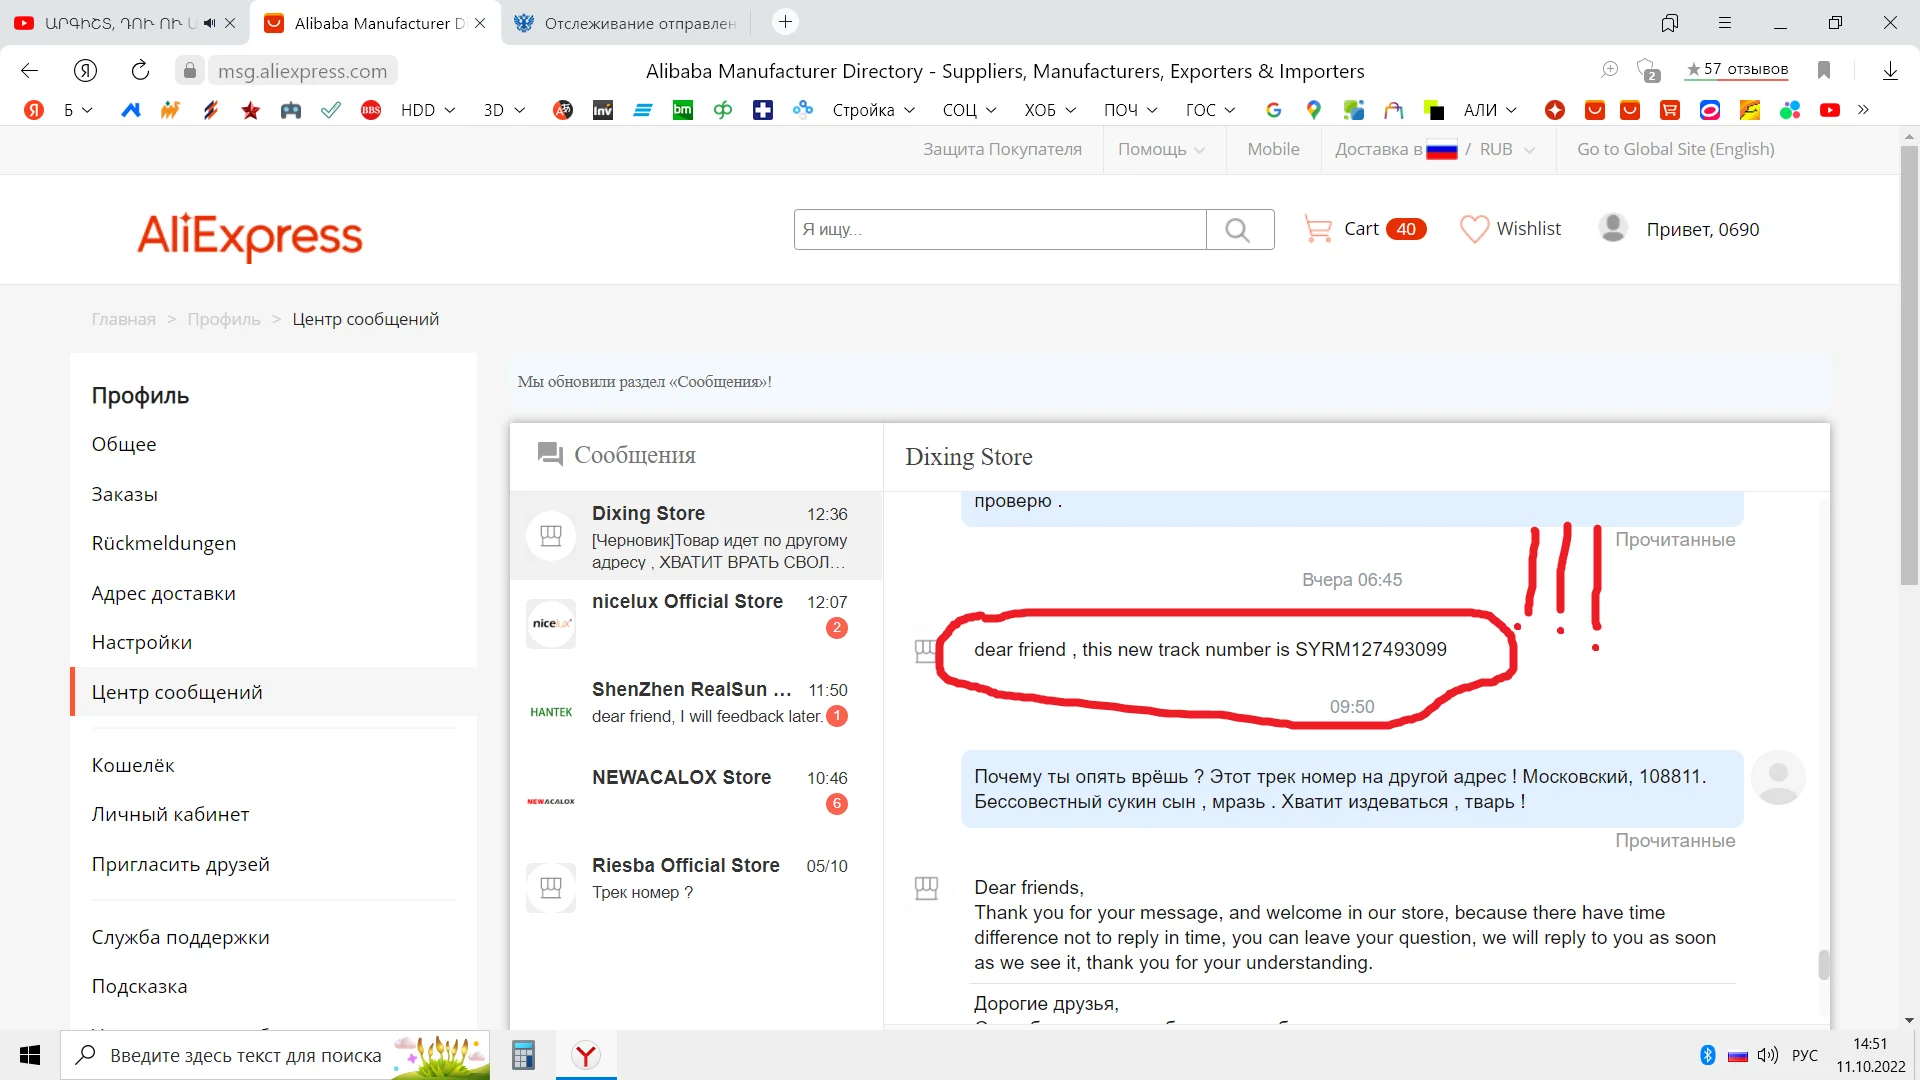Click Go to Global Site link
This screenshot has width=1920, height=1080.
pyautogui.click(x=1675, y=149)
